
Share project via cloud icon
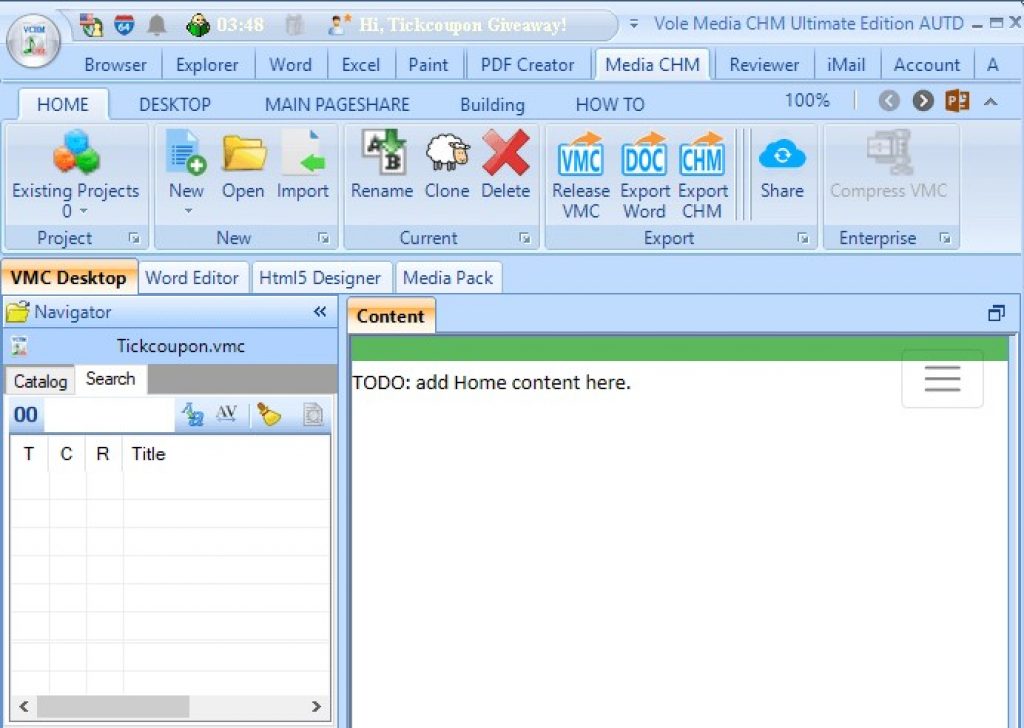pyautogui.click(x=782, y=155)
